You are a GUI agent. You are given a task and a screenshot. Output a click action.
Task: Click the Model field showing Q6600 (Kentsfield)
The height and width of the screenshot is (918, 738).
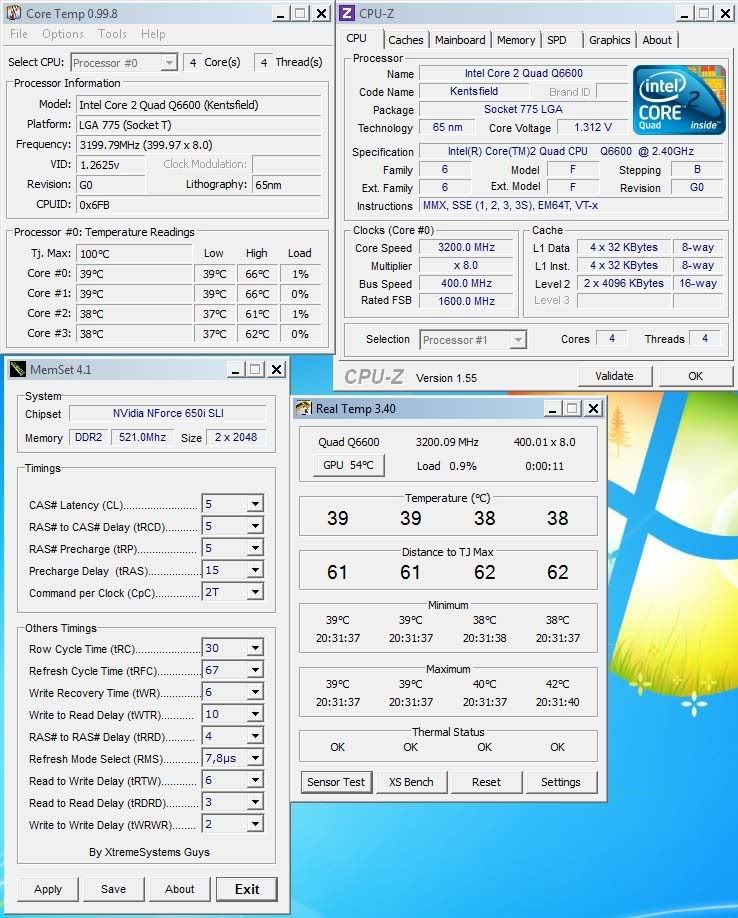199,105
